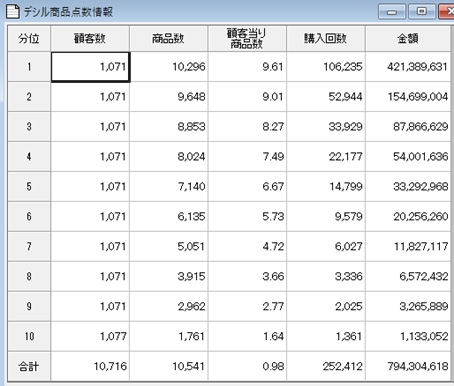Click the amount cell 421,389,631

pyautogui.click(x=408, y=67)
